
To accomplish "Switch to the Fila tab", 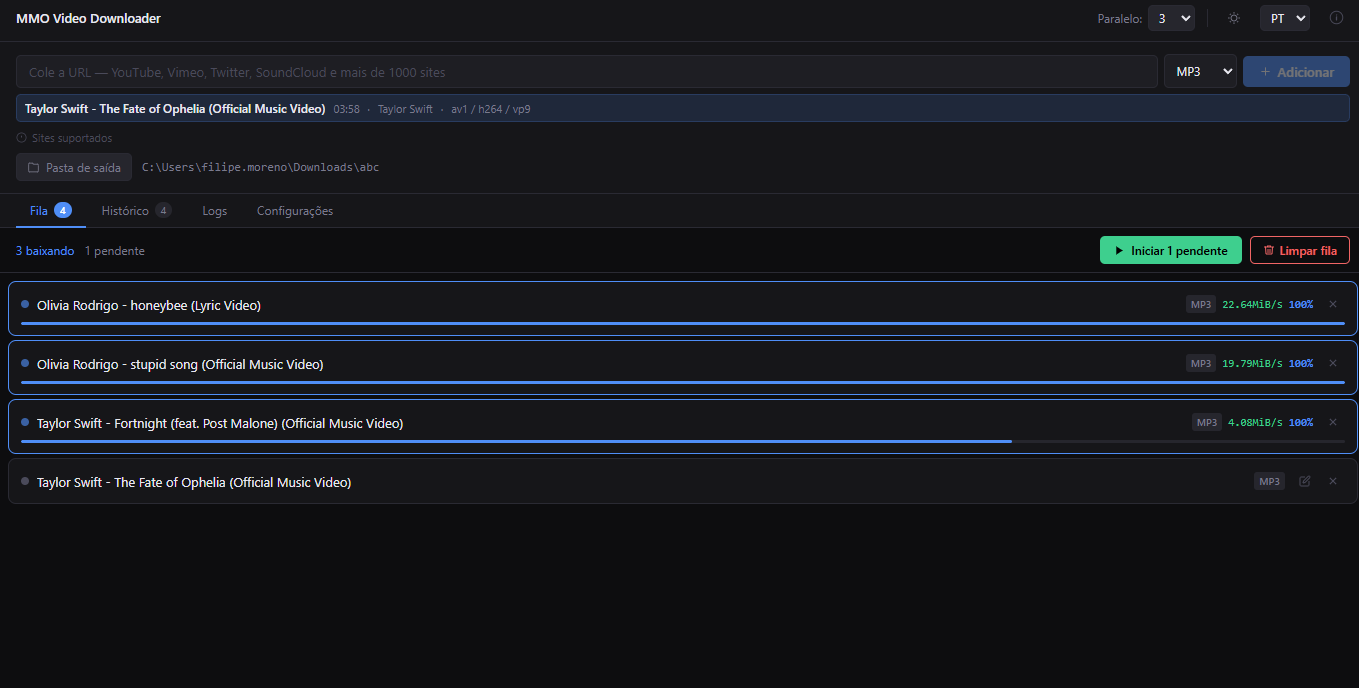I will tap(50, 211).
